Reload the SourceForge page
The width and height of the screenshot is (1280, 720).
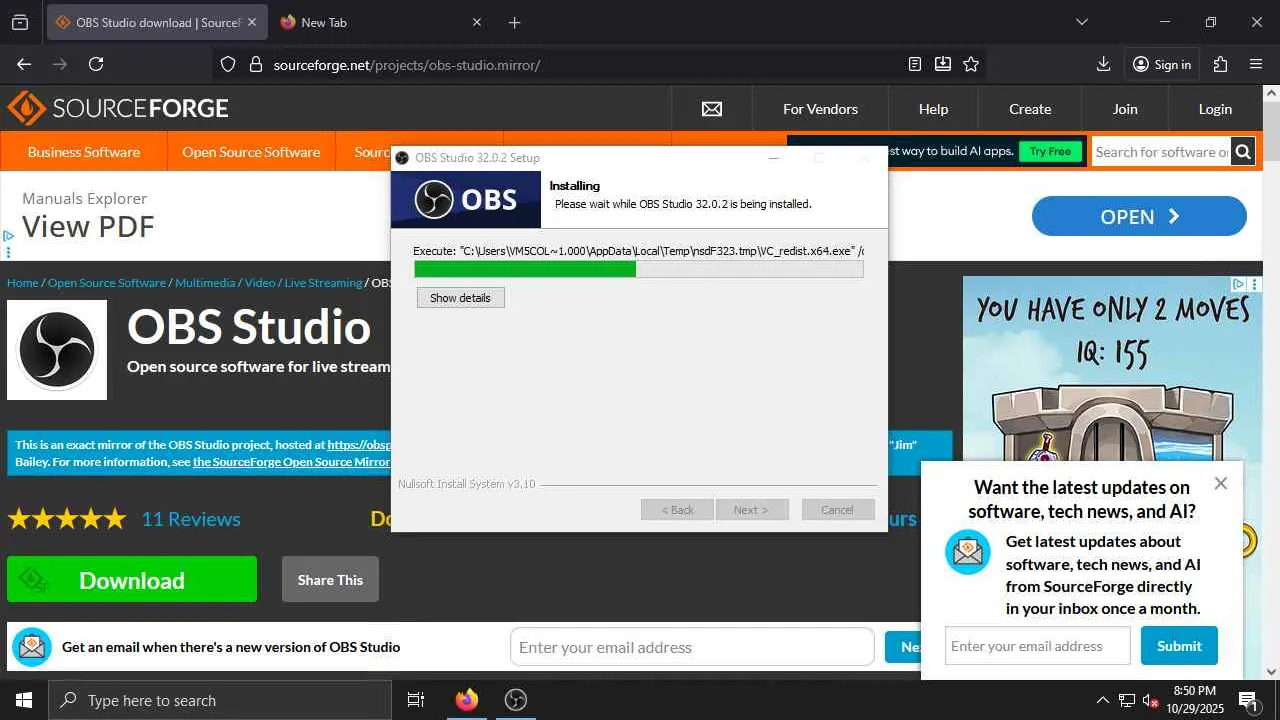click(x=96, y=64)
